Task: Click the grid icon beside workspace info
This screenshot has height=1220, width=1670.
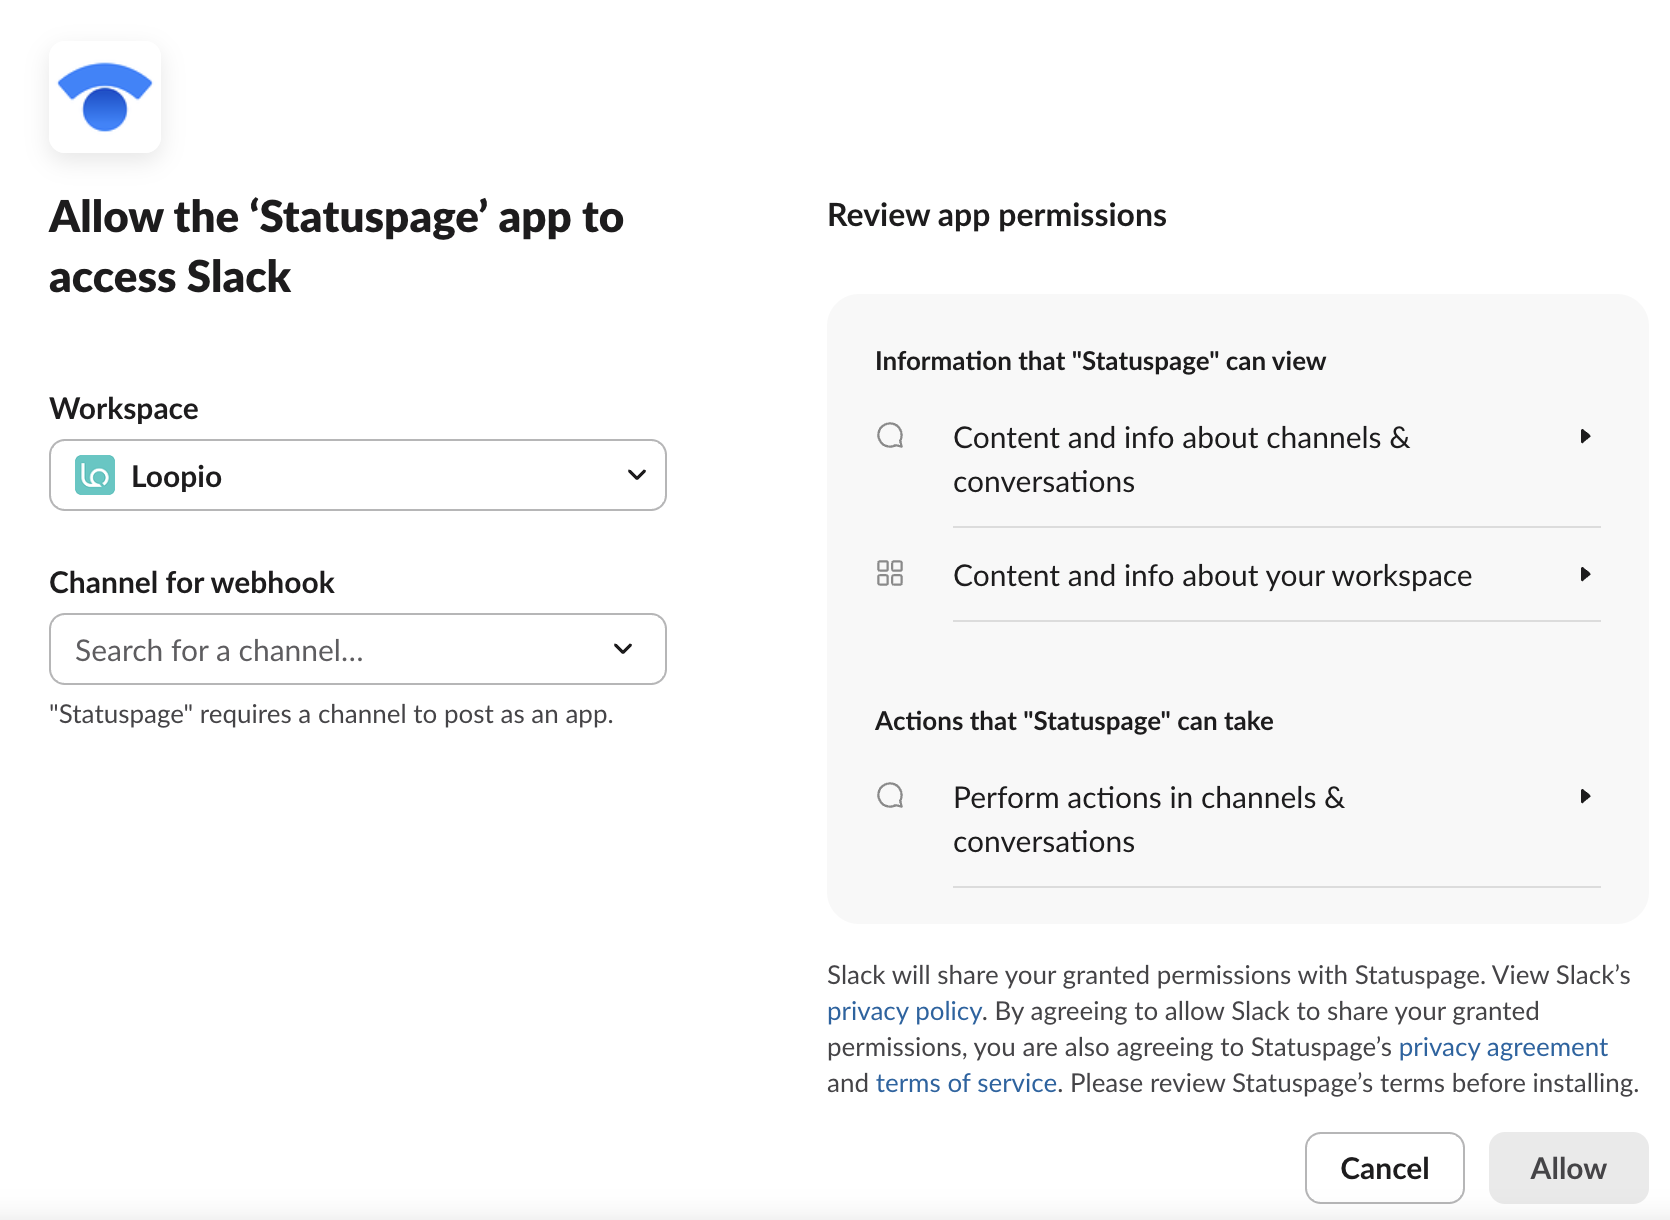Action: 890,573
